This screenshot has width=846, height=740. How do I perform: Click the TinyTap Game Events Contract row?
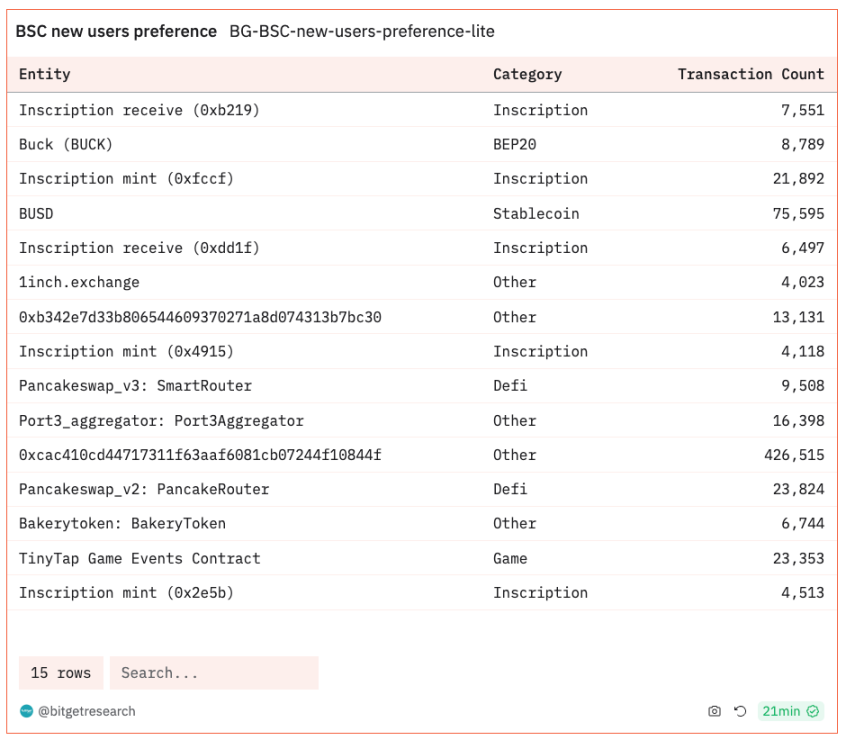click(139, 558)
